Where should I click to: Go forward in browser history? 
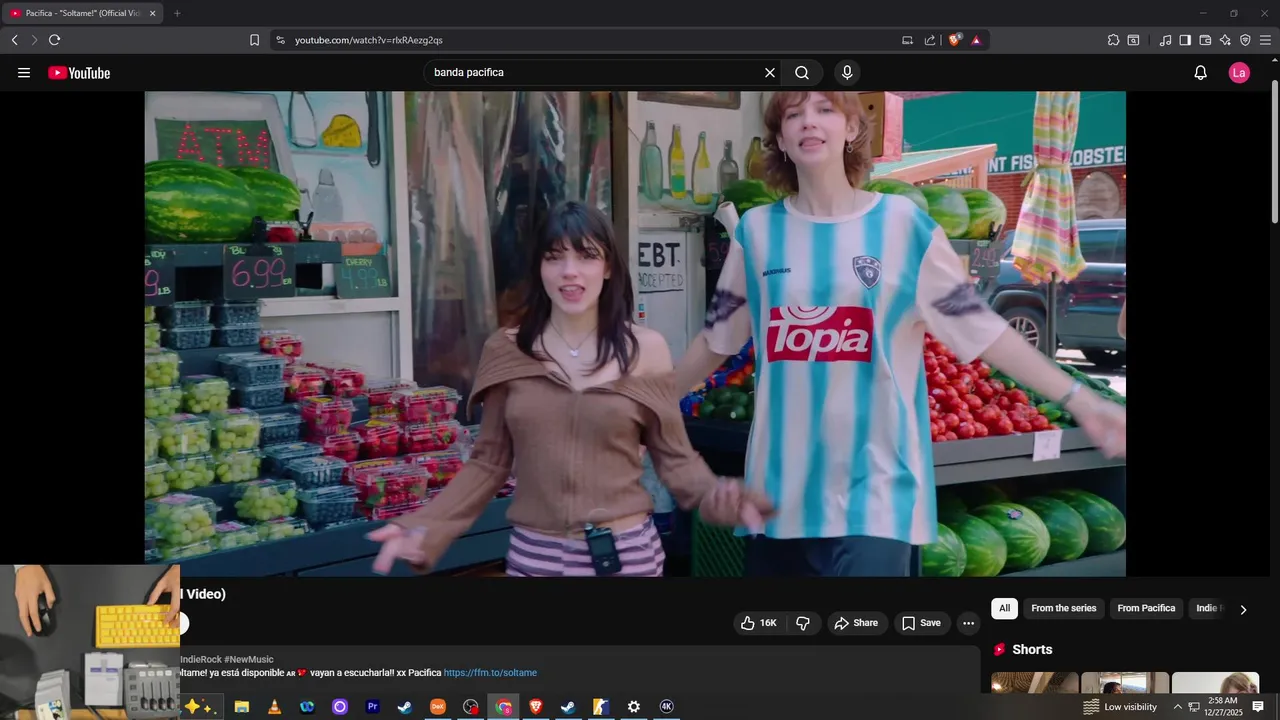point(34,40)
